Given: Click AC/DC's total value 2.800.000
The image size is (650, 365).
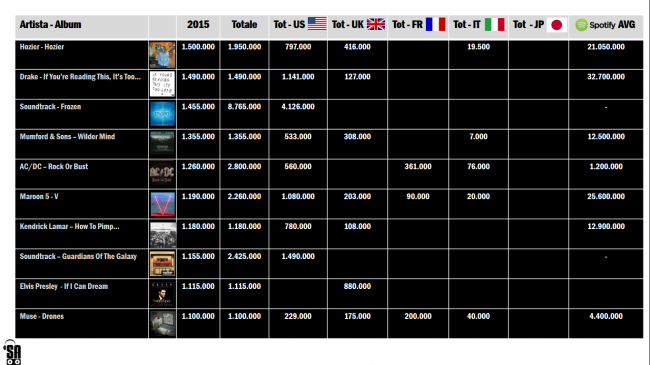Looking at the screenshot, I should click(244, 166).
